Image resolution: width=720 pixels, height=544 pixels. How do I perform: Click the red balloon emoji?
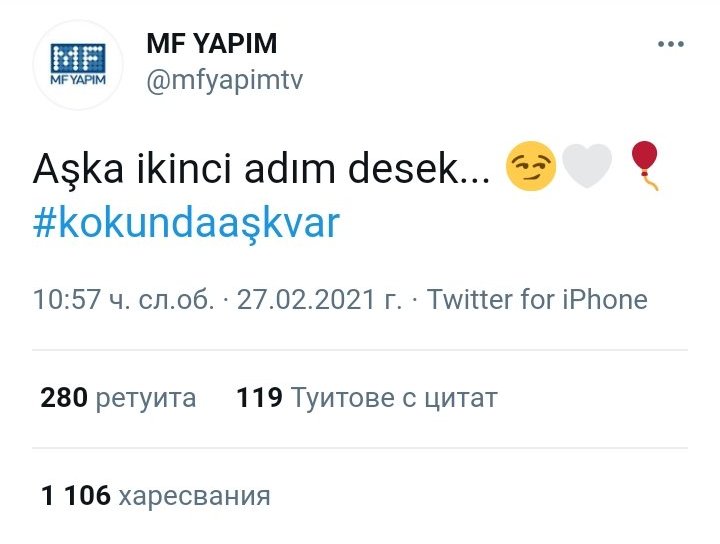pos(645,166)
